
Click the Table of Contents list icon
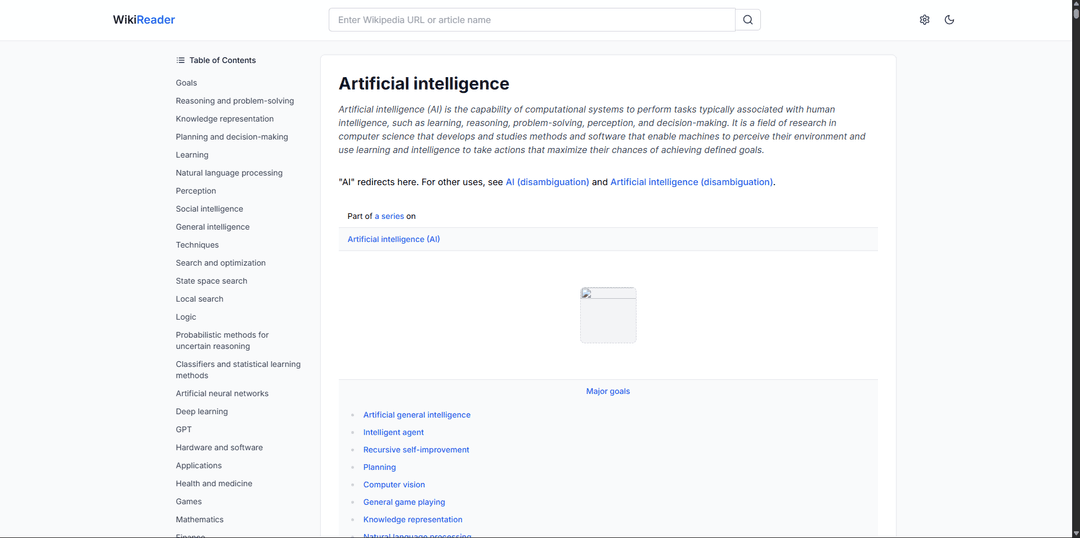click(180, 60)
